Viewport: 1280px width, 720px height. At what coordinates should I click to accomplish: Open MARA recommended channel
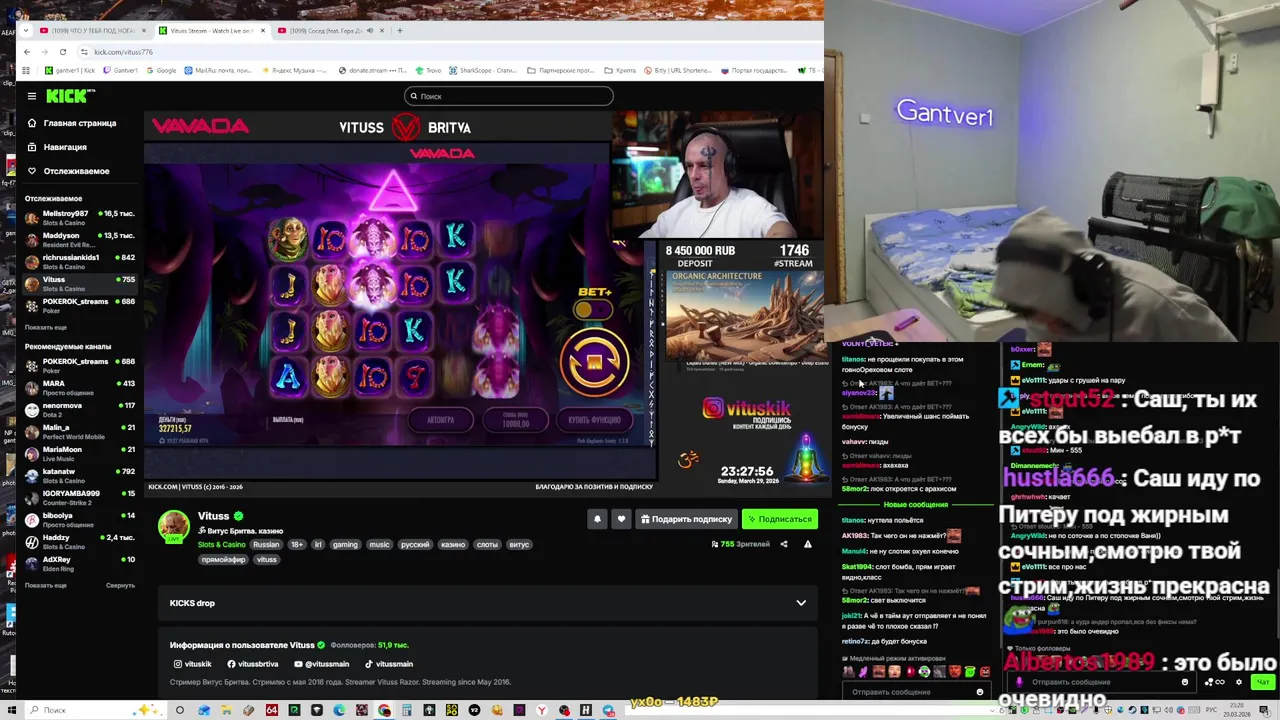coord(80,388)
